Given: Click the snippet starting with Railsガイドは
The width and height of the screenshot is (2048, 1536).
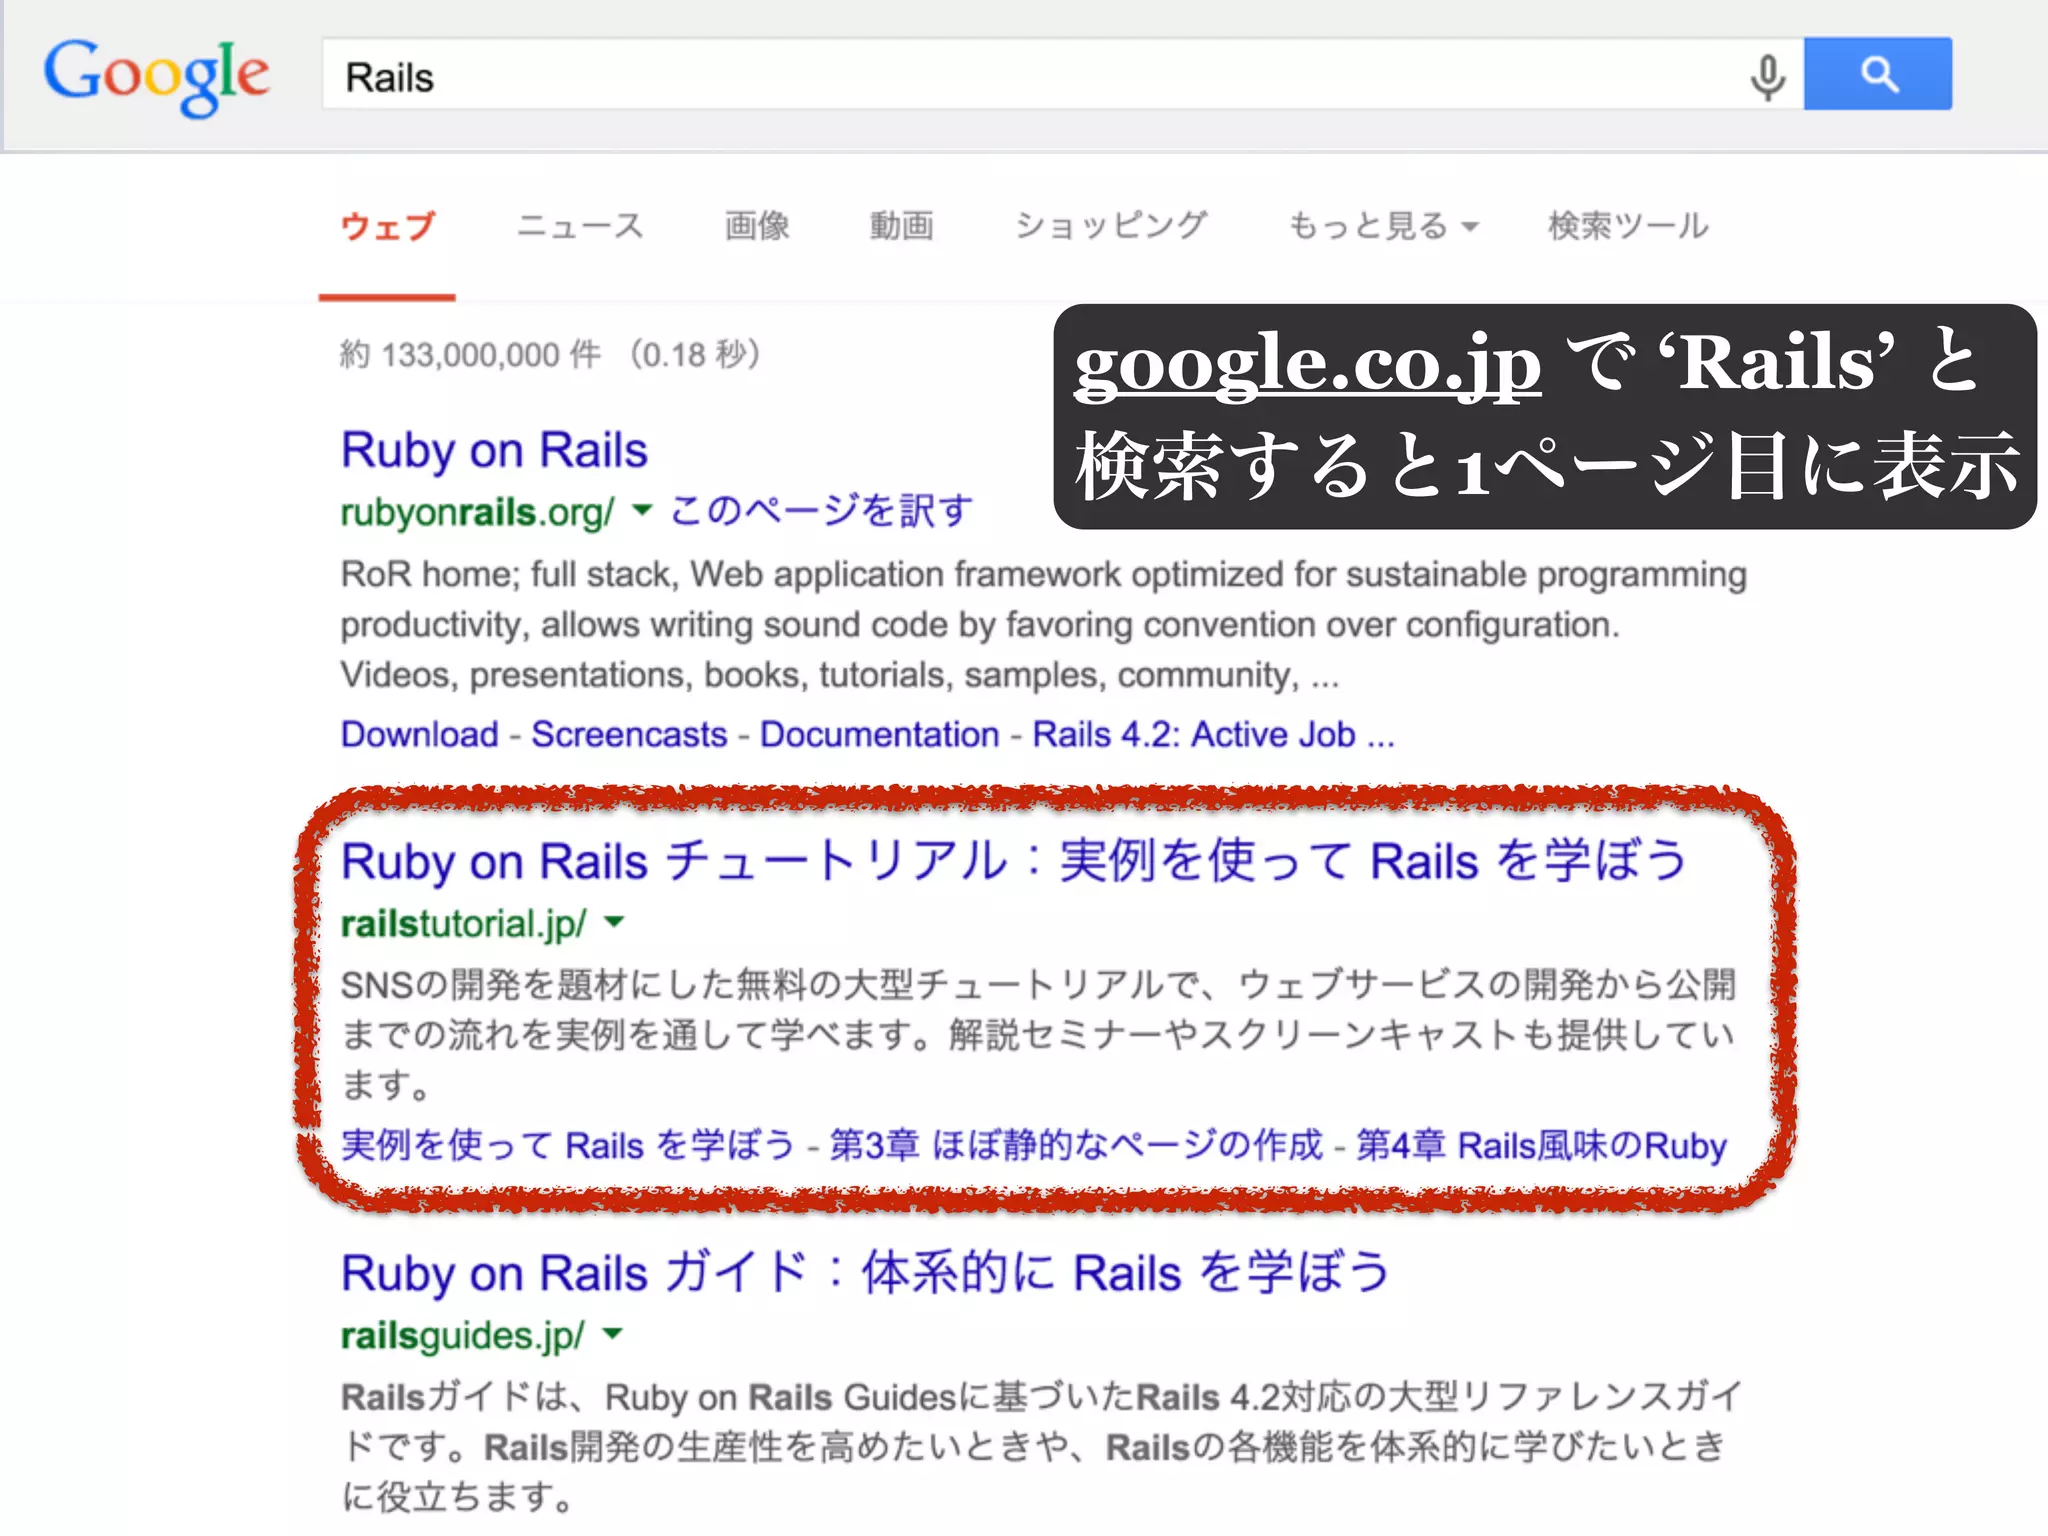Looking at the screenshot, I should [1041, 1447].
